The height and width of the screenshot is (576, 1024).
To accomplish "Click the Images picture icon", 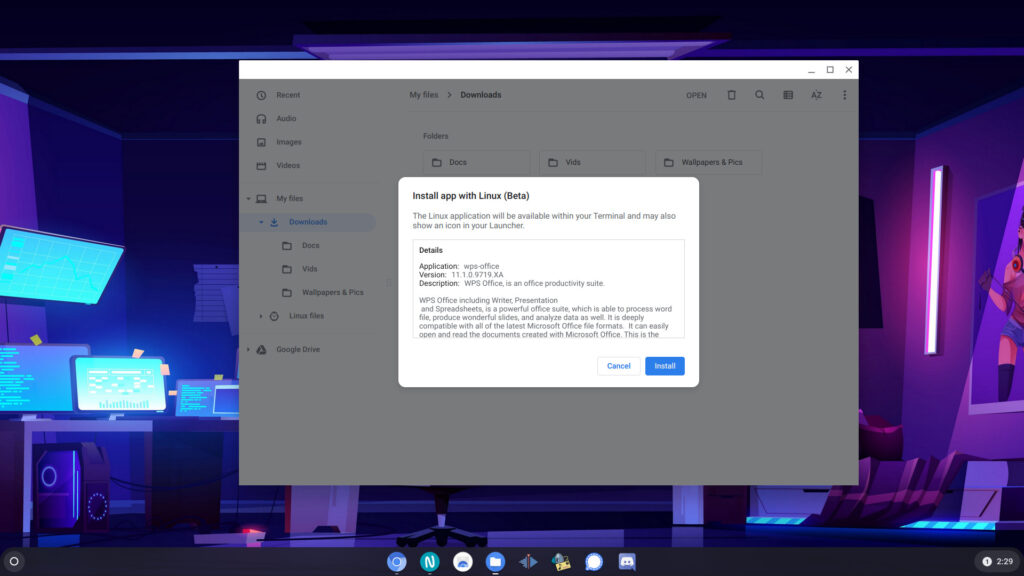I will [x=261, y=142].
